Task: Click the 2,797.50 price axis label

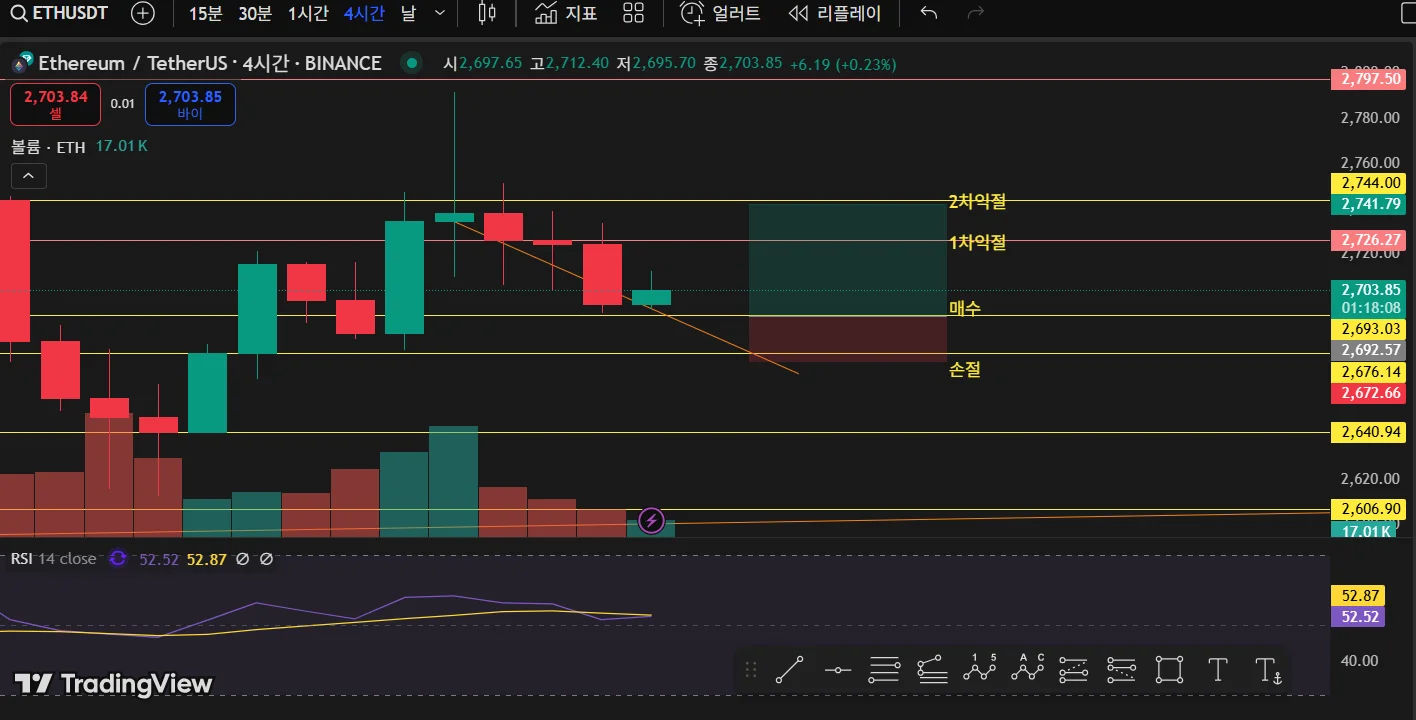Action: pyautogui.click(x=1368, y=79)
